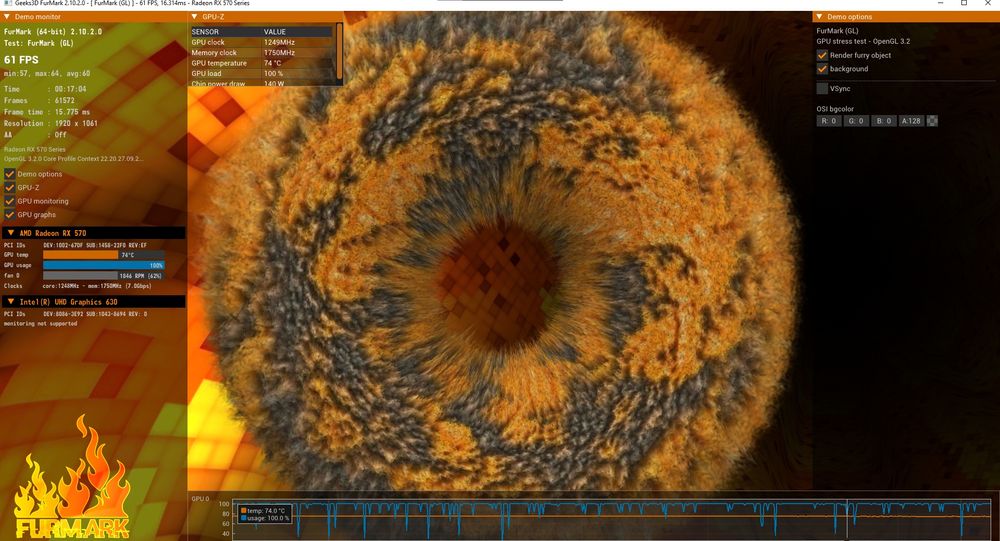Collapse the Intel(R) UHD Graphics 630 section
This screenshot has width=1000, height=541.
pyautogui.click(x=10, y=302)
